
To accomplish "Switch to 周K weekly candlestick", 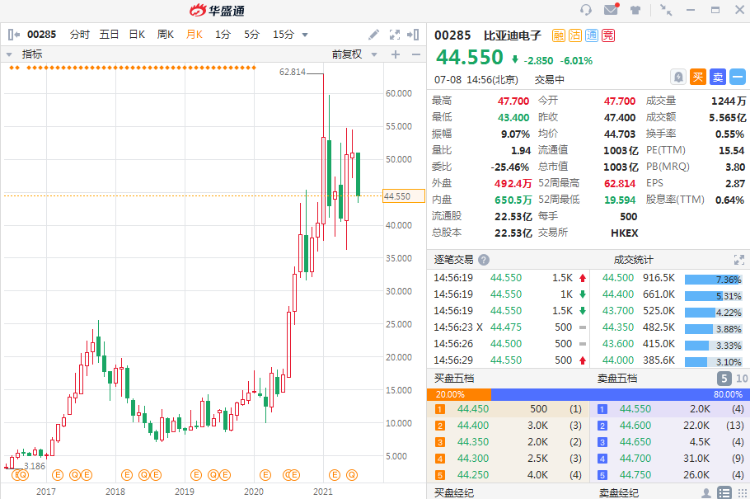I will pyautogui.click(x=165, y=34).
